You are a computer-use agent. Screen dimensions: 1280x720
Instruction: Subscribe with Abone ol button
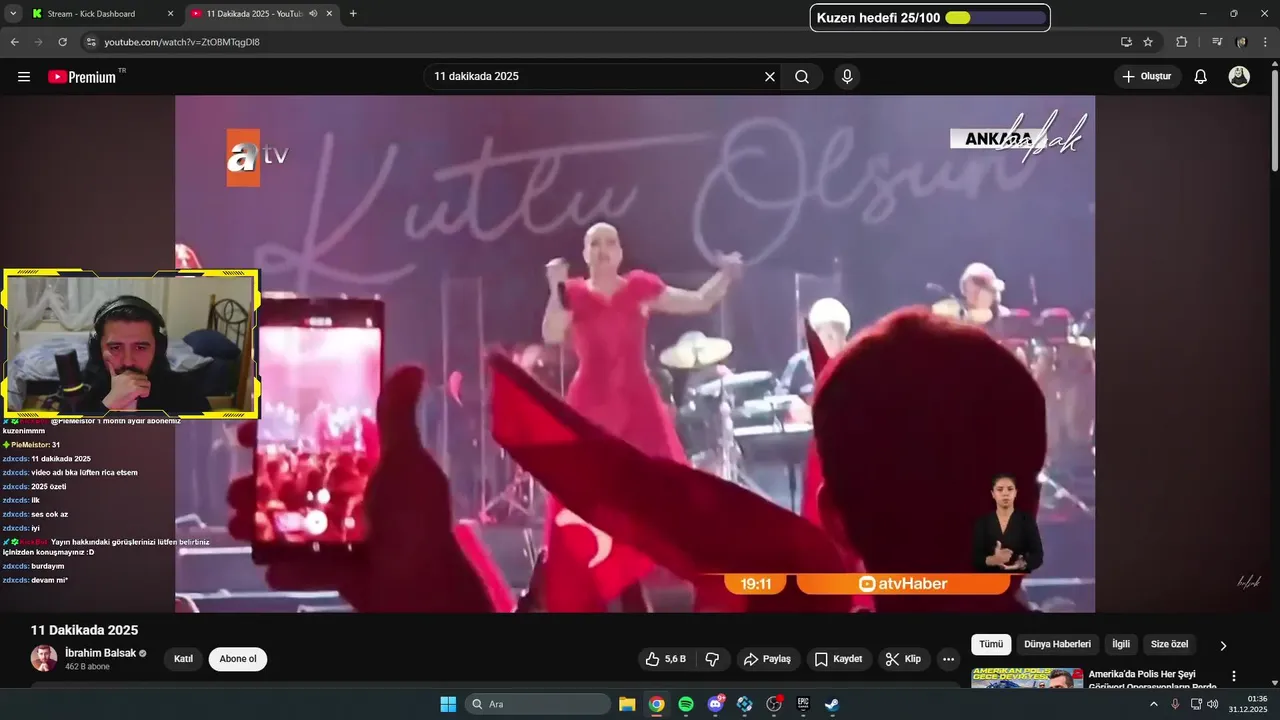[238, 659]
